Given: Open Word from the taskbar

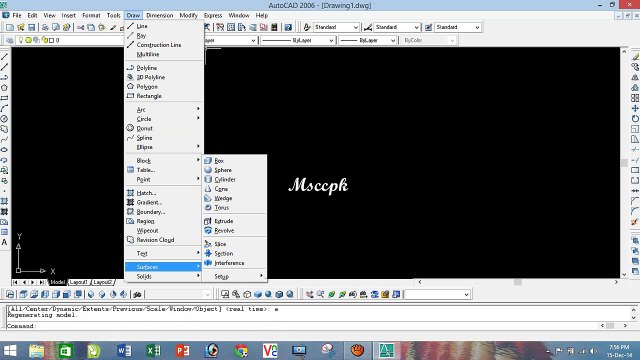Looking at the screenshot, I should pos(124,351).
